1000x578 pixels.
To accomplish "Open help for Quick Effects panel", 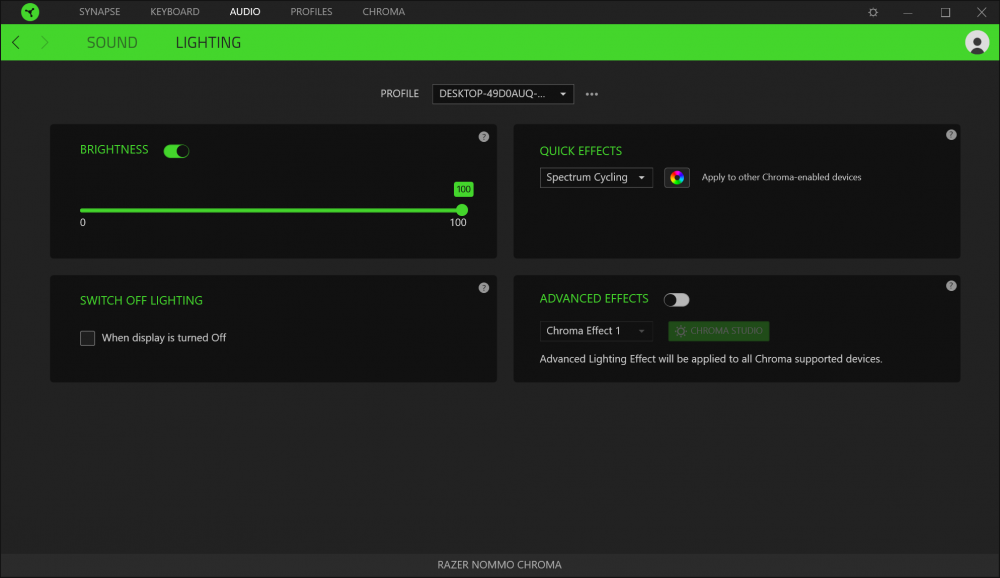I will point(951,135).
